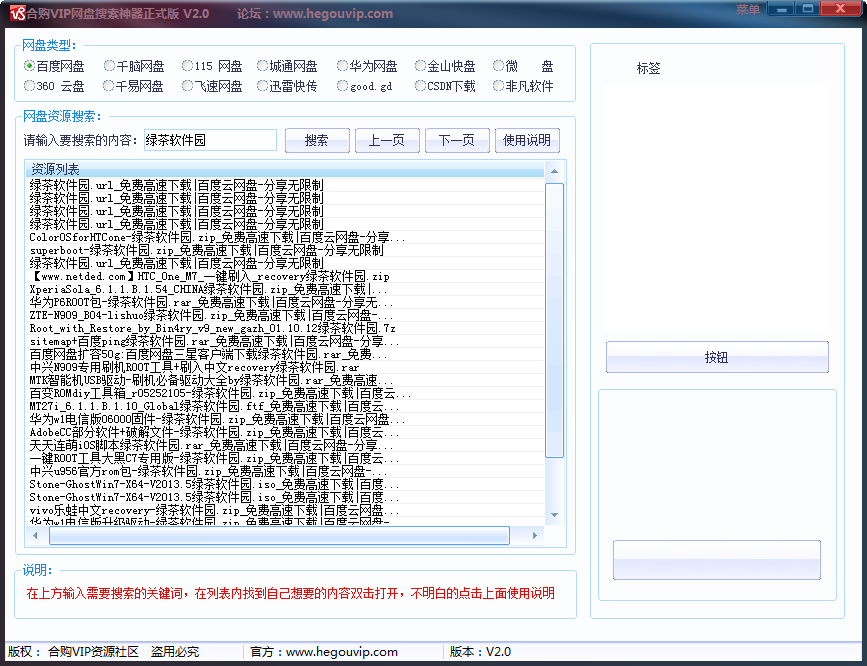Select the 百度网盘 radio option

point(54,66)
